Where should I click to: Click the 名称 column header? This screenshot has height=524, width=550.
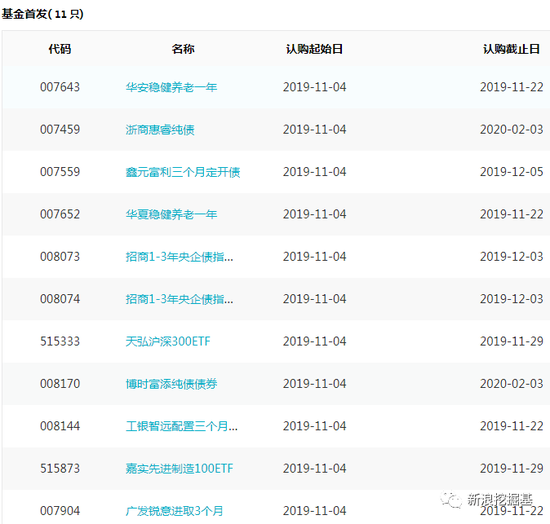click(x=183, y=49)
